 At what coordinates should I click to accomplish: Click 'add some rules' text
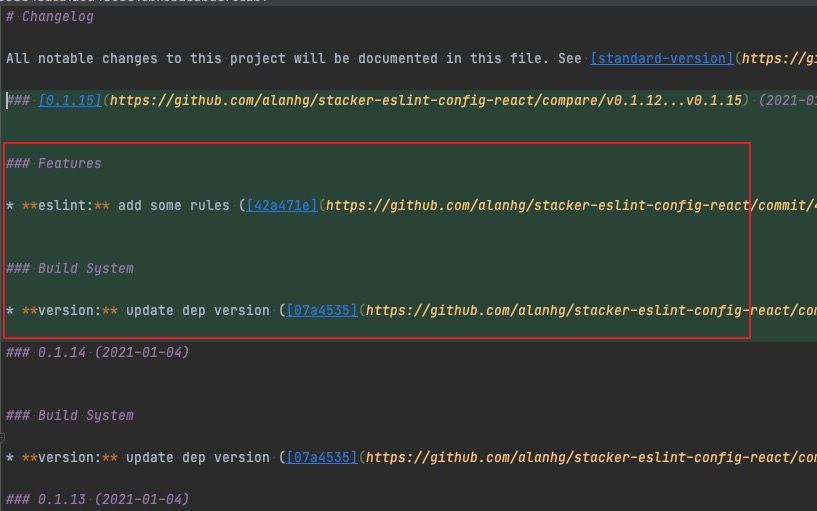pos(174,205)
